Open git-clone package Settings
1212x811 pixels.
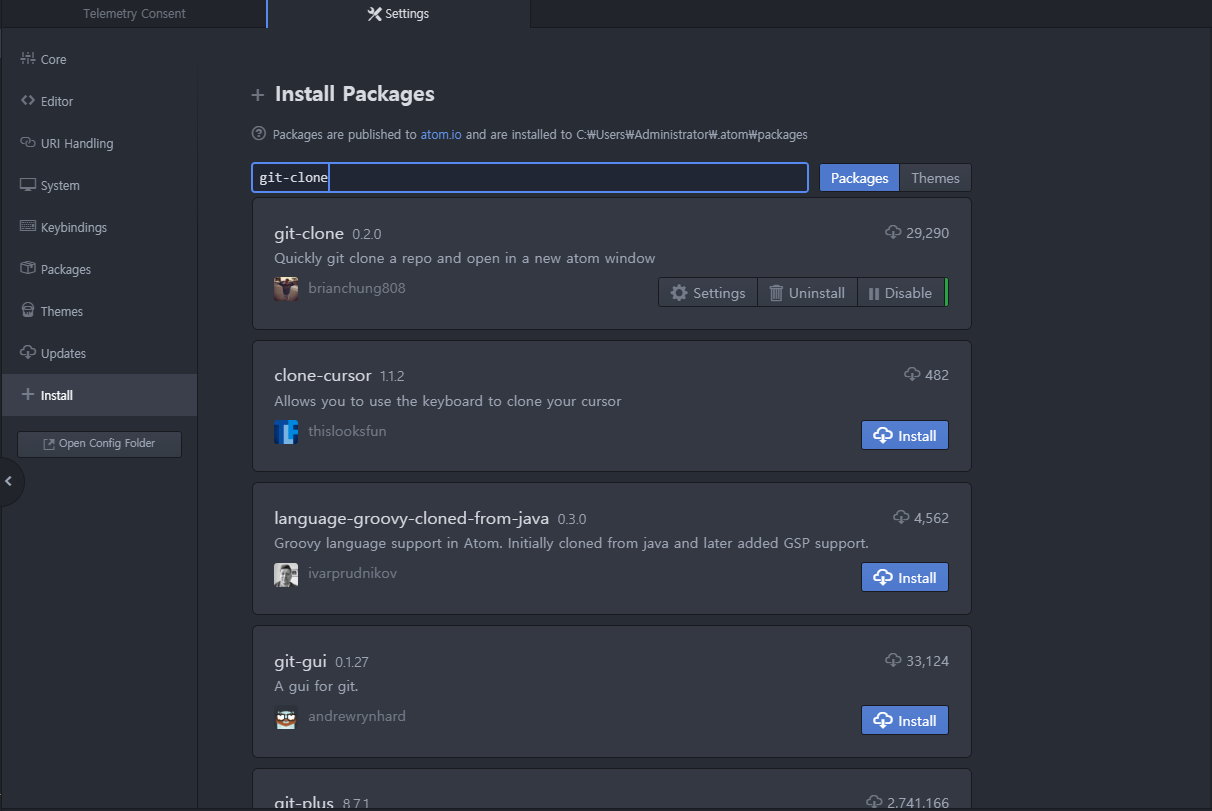(708, 293)
